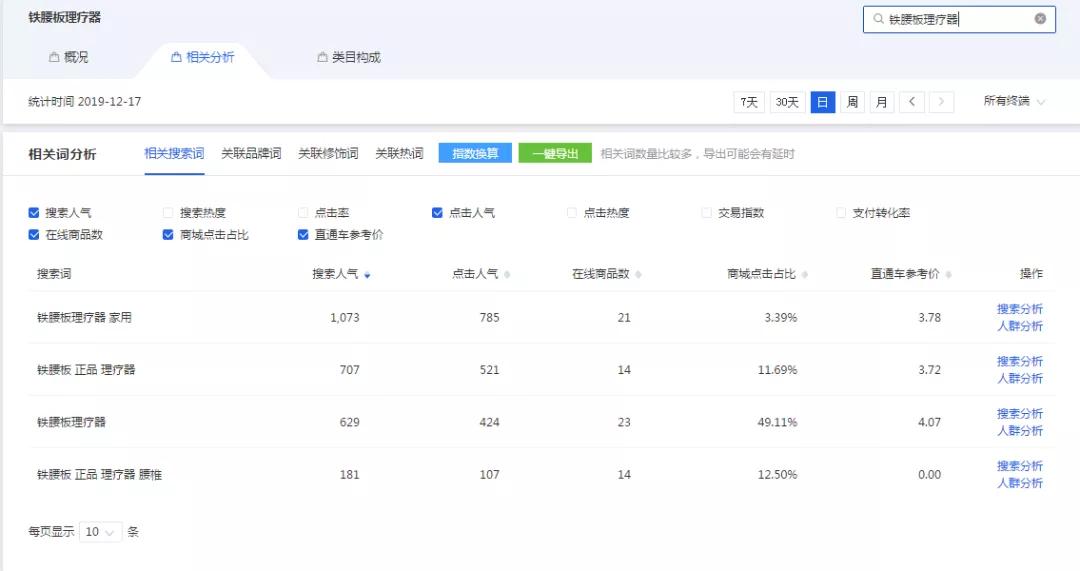Enable the 支付转化率 checkbox

[x=841, y=213]
